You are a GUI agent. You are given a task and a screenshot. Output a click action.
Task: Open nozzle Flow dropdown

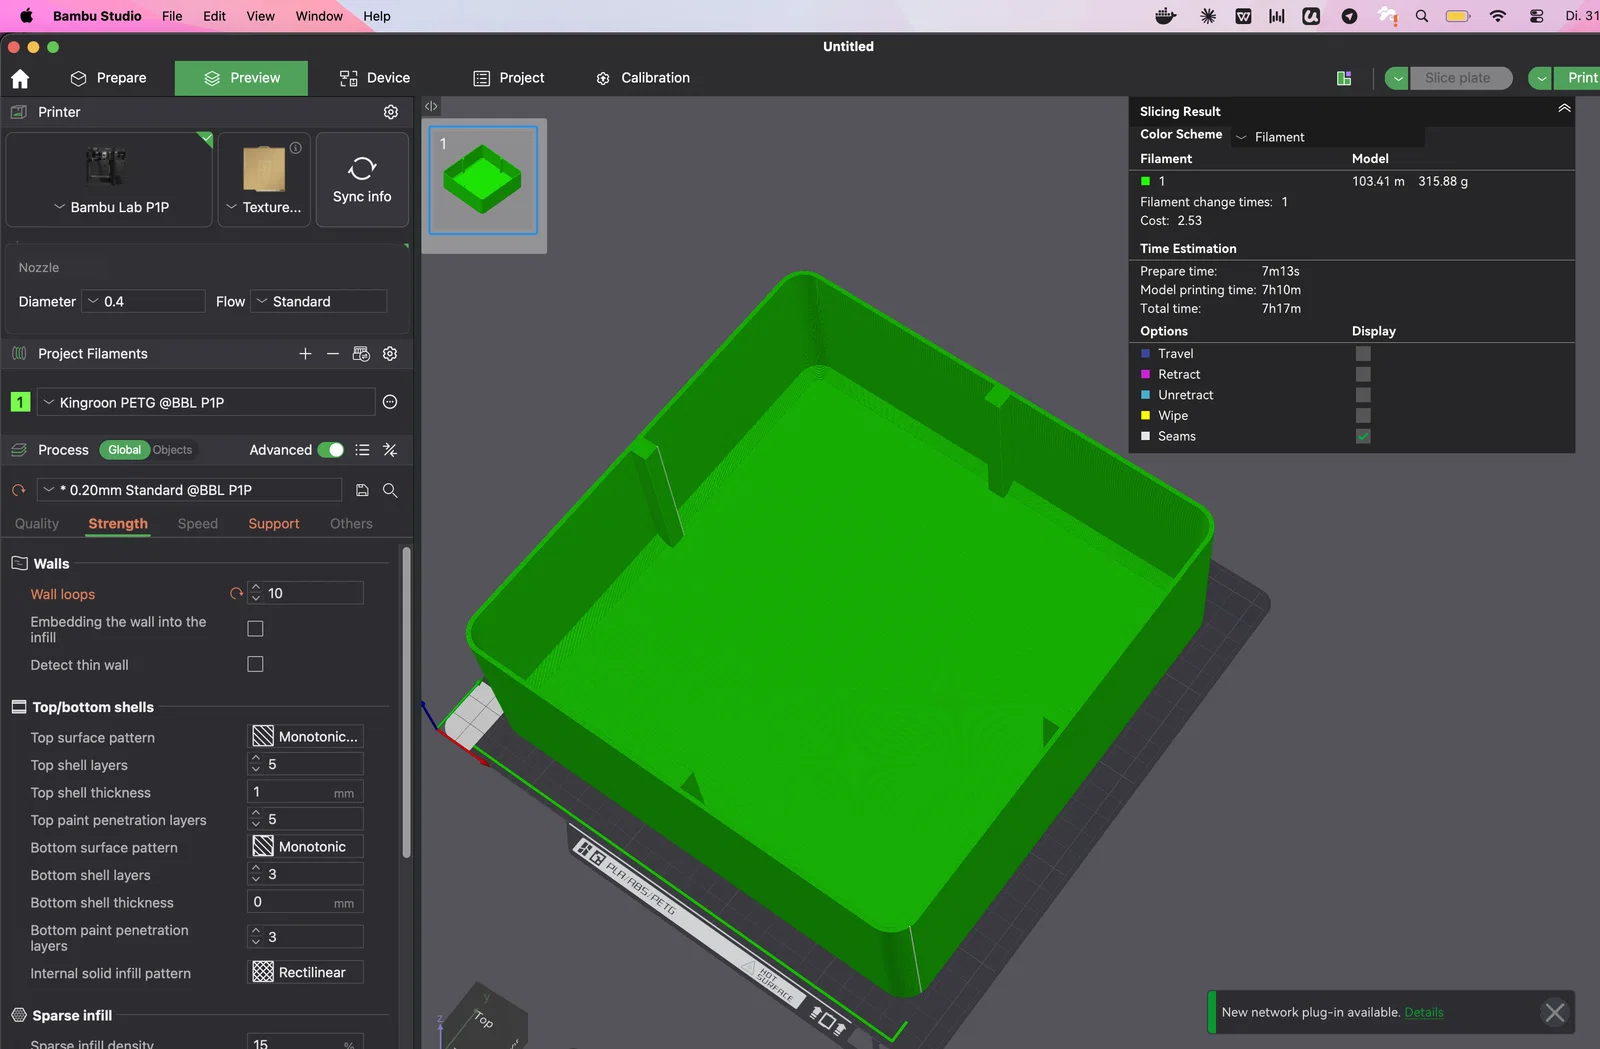pyautogui.click(x=319, y=301)
